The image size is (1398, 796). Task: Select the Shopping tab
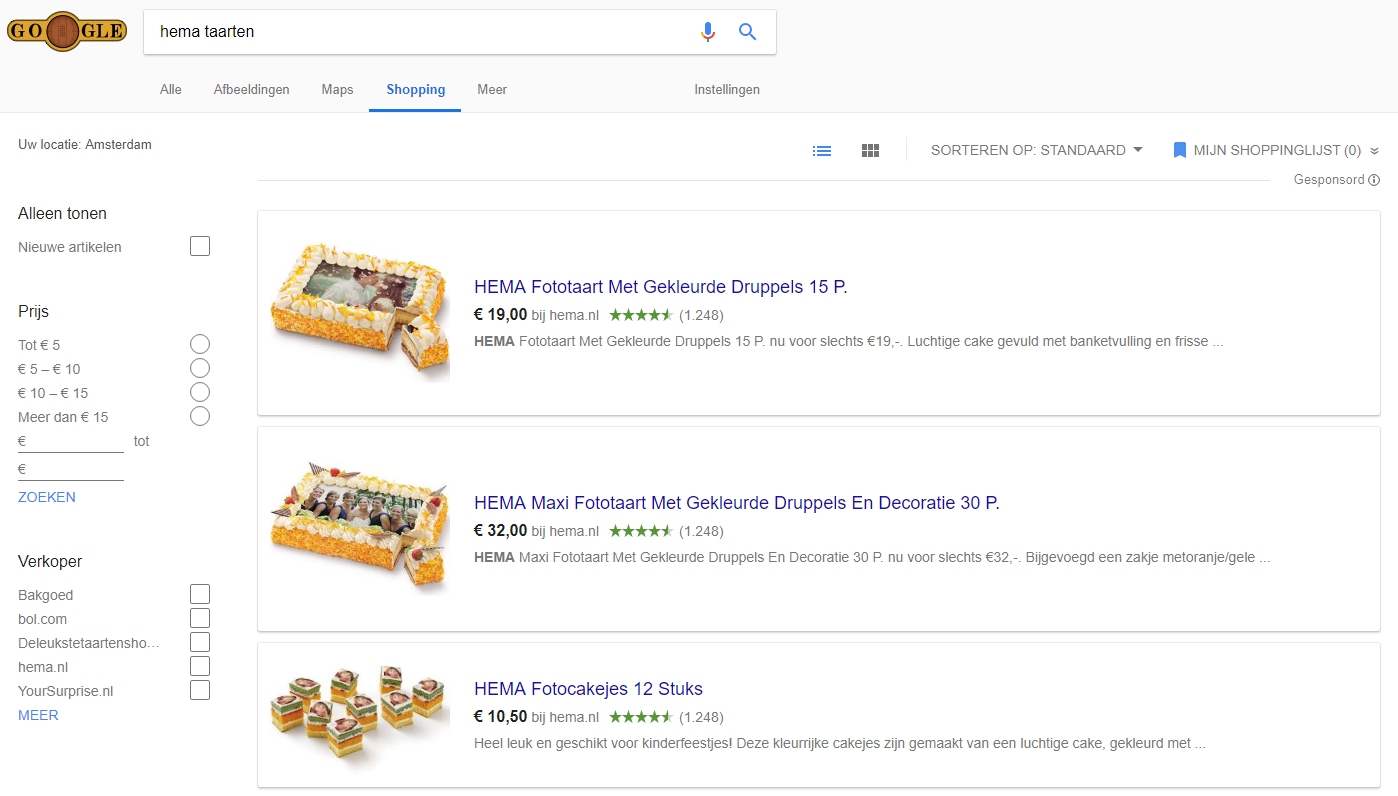click(415, 90)
